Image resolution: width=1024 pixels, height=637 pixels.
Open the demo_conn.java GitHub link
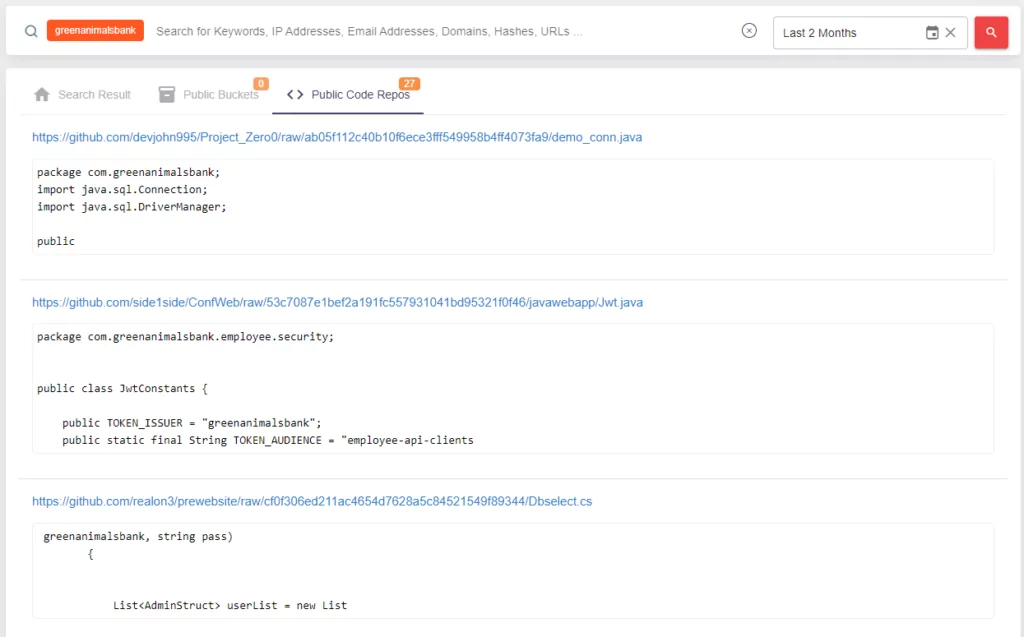[337, 137]
